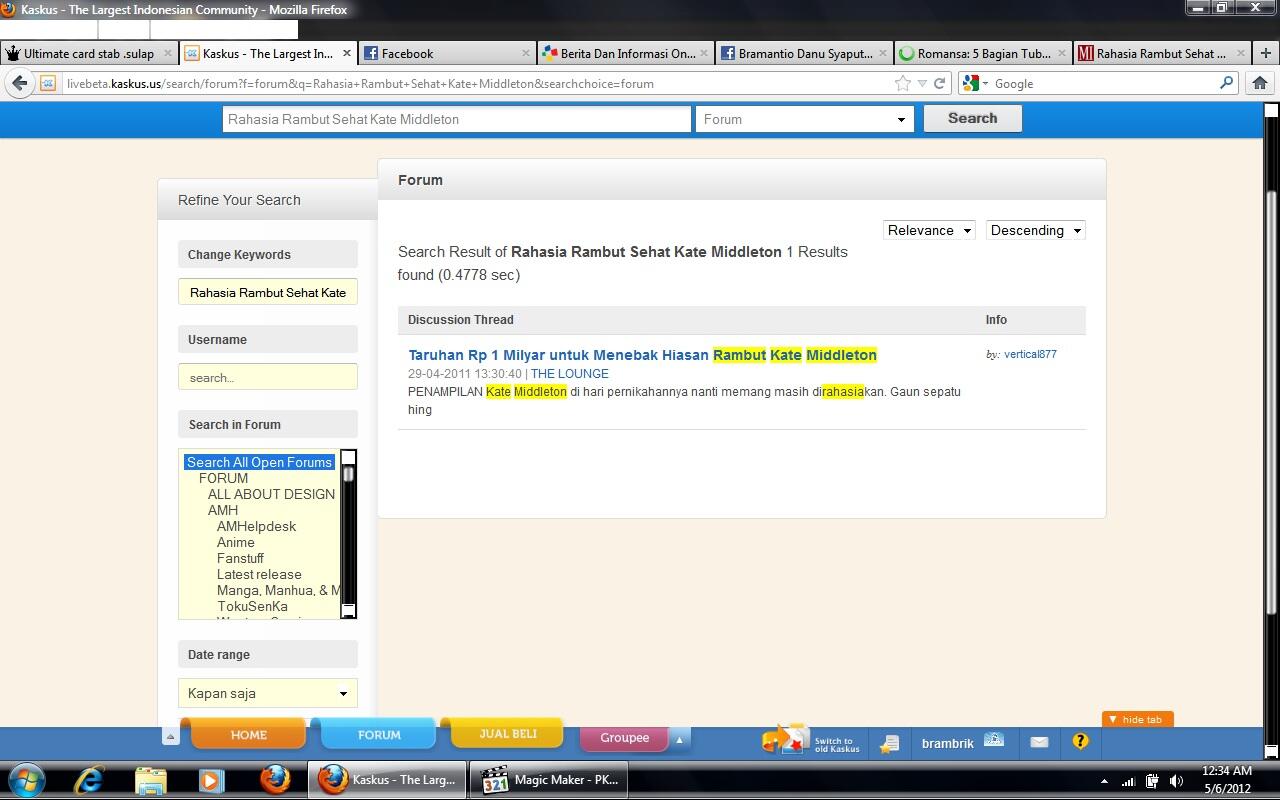Click the FORUM blue tab button
Image resolution: width=1280 pixels, height=800 pixels.
click(379, 733)
